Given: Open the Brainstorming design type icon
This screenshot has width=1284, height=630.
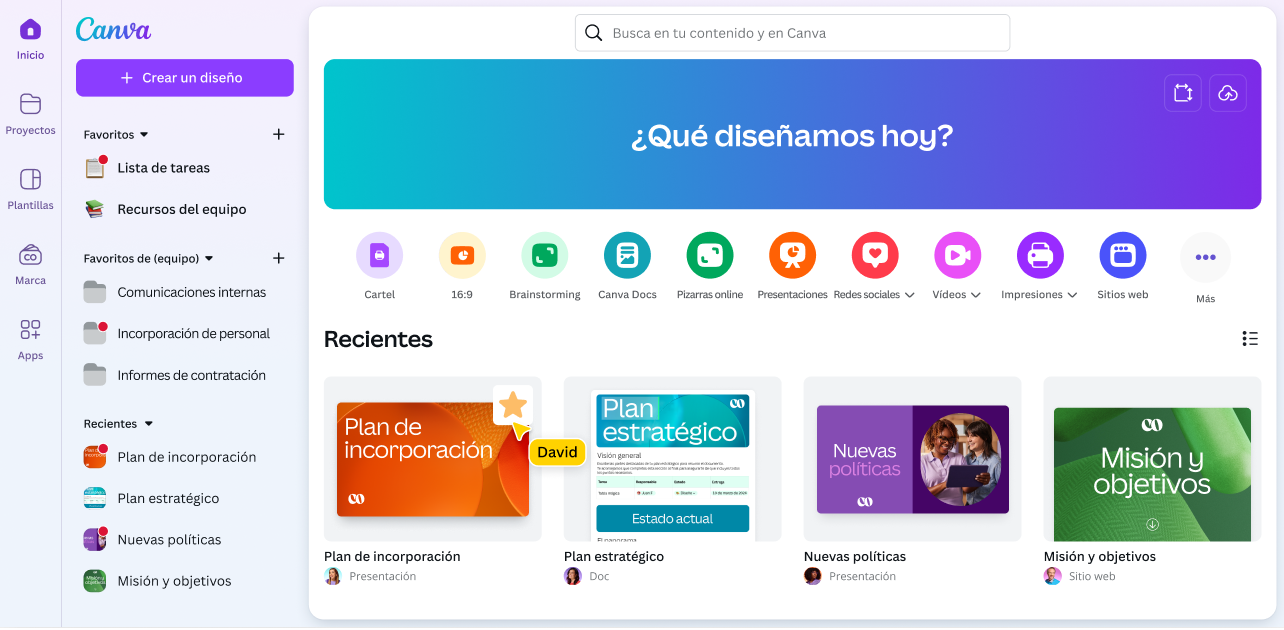Looking at the screenshot, I should (x=544, y=255).
